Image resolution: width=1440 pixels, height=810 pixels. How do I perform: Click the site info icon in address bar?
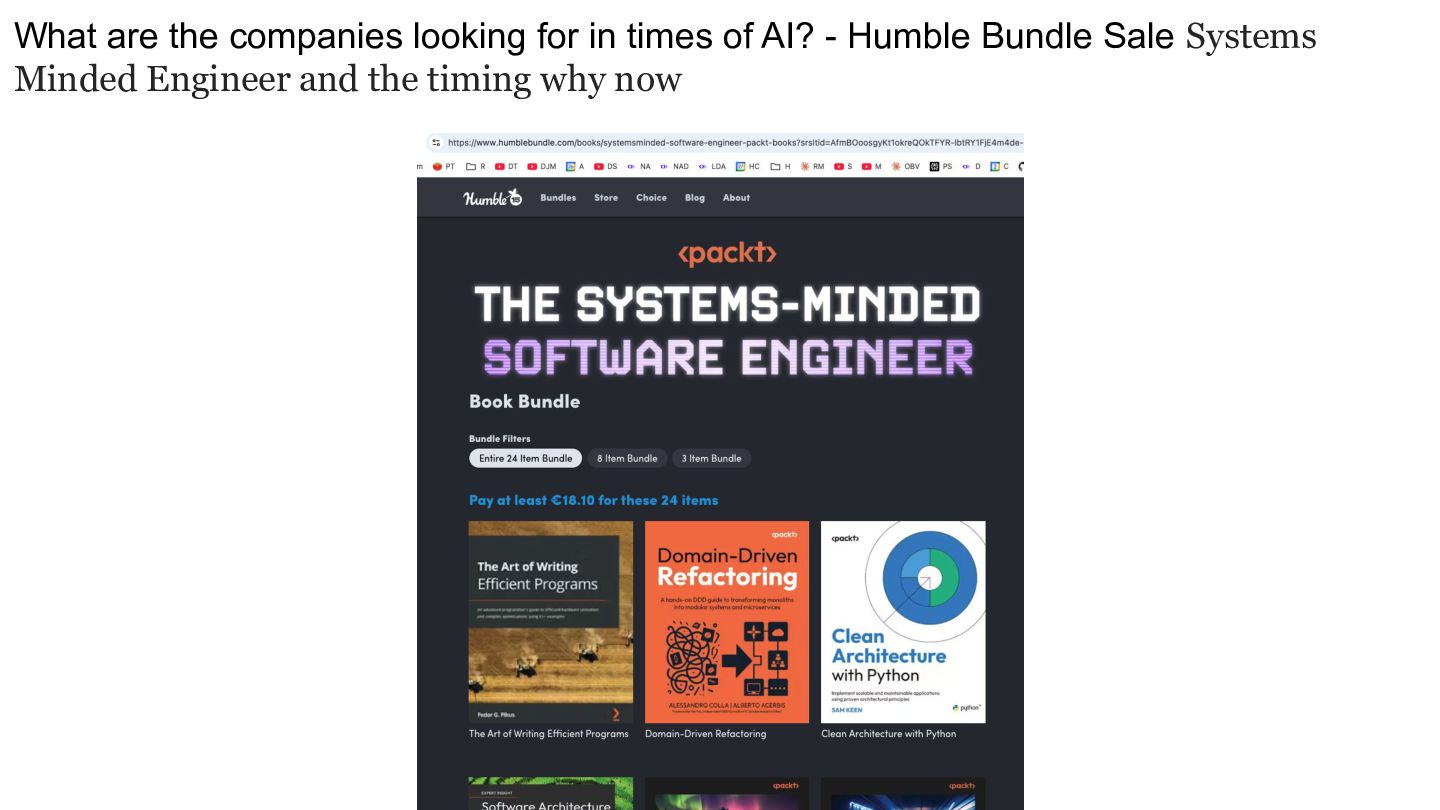pyautogui.click(x=436, y=142)
